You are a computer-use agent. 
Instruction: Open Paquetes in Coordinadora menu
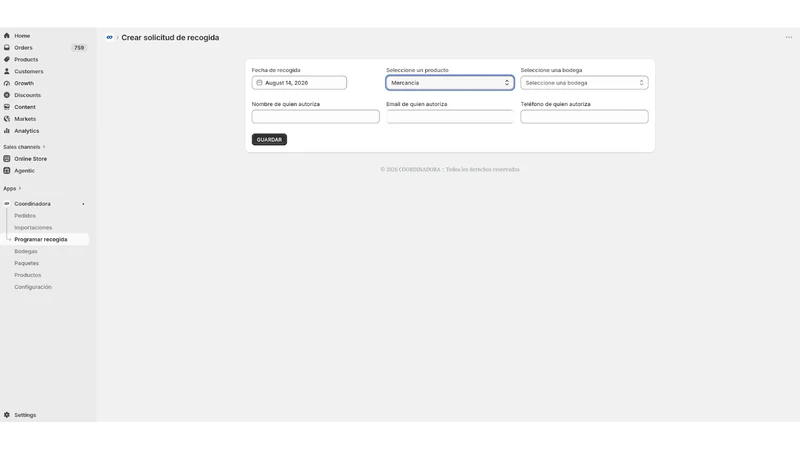point(27,263)
